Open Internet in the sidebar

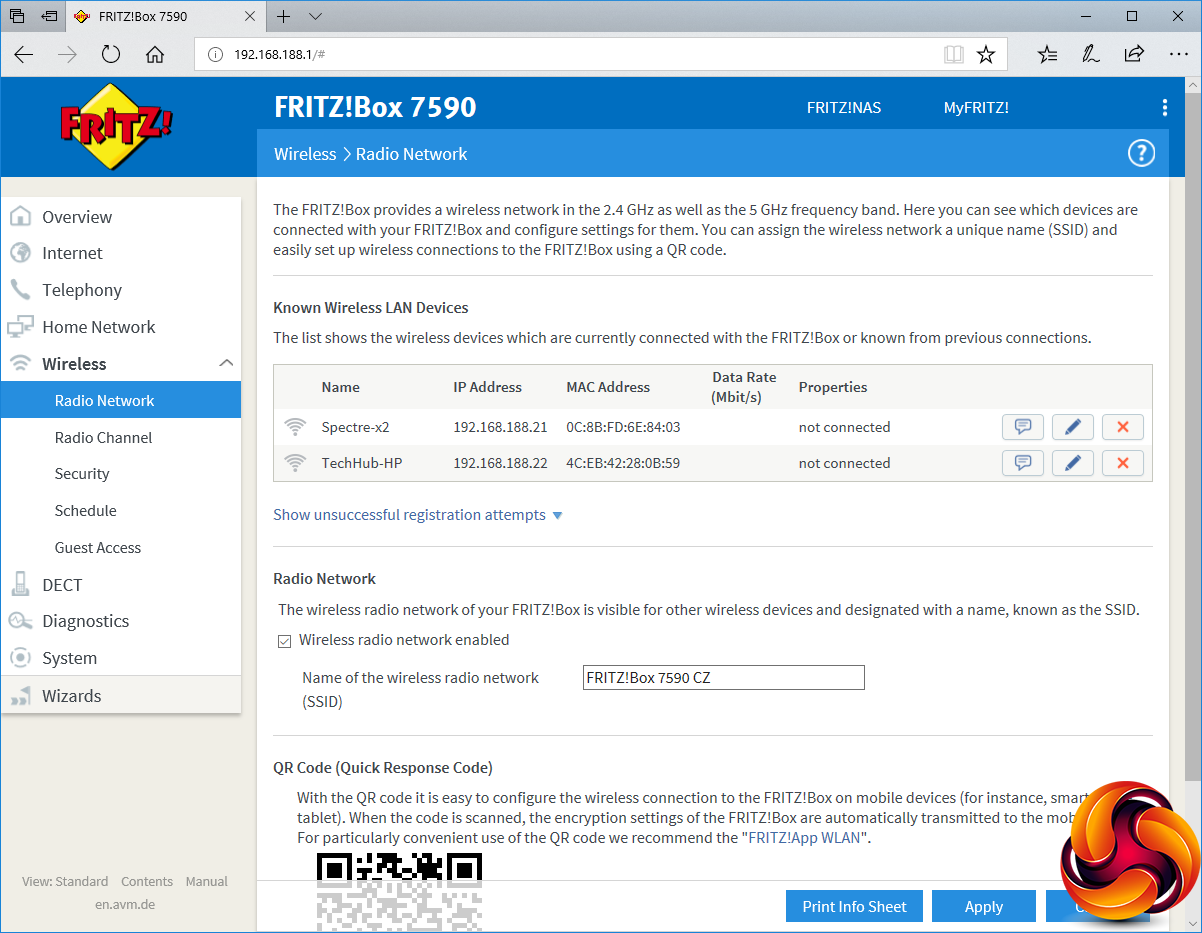121,253
